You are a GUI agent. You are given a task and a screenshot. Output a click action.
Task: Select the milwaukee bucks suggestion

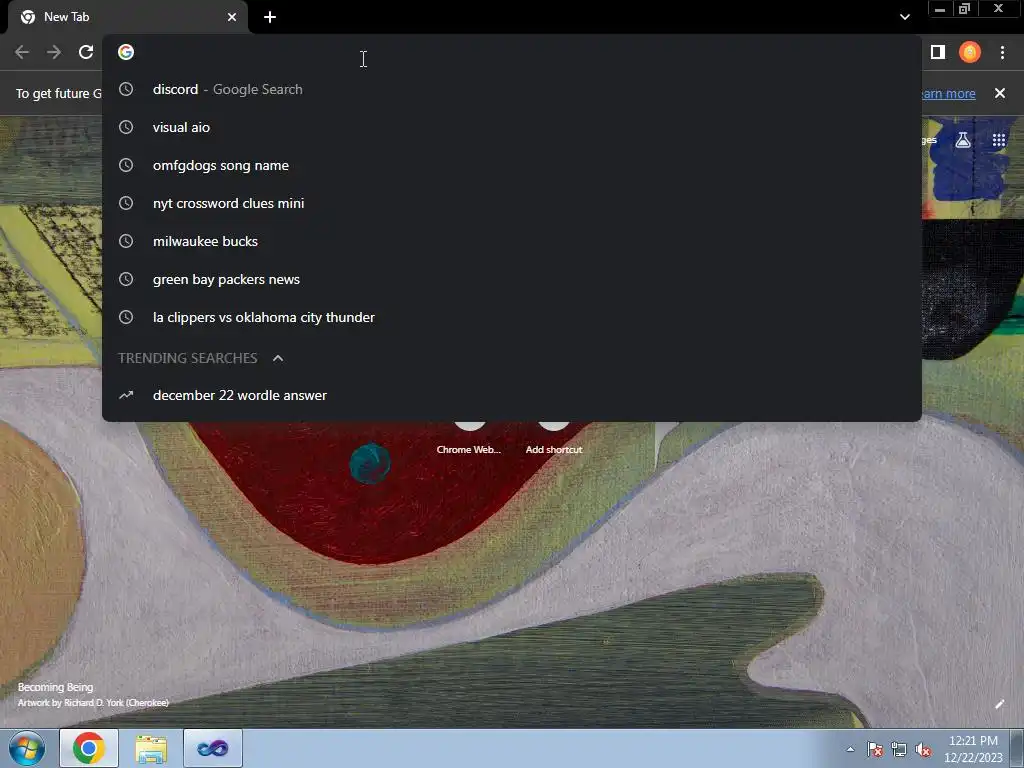tap(512, 241)
